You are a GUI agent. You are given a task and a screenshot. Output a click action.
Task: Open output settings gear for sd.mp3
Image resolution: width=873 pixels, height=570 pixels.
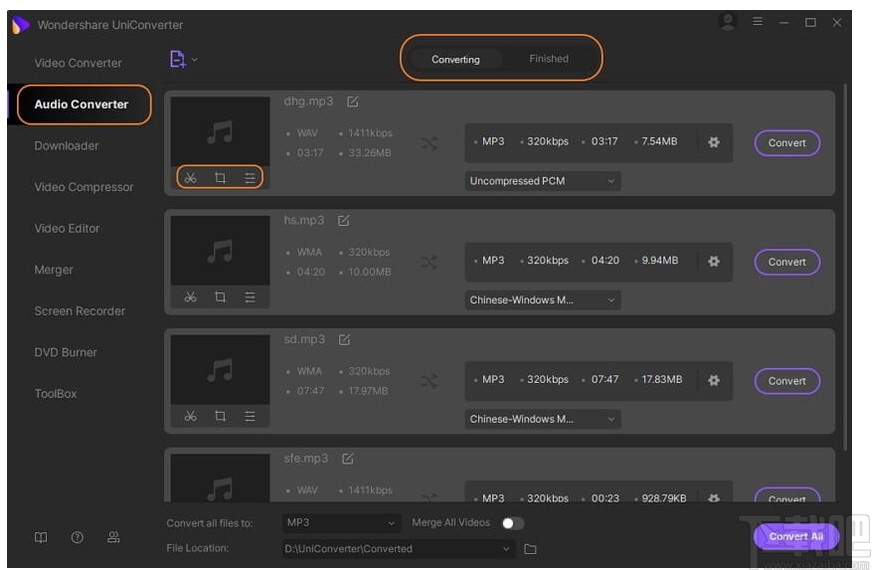pos(714,380)
